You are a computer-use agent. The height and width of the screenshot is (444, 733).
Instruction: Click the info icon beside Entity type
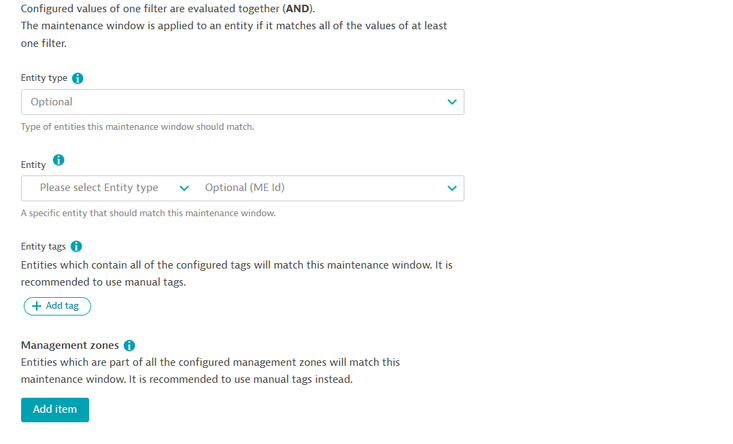pyautogui.click(x=78, y=78)
